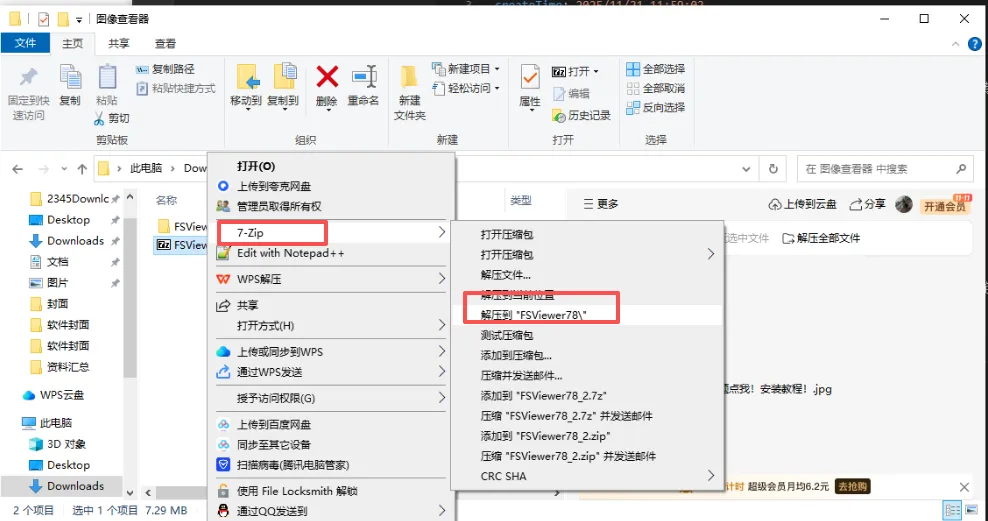Expand 授予访问权限(G) submenu
This screenshot has width=988, height=521.
click(x=331, y=398)
